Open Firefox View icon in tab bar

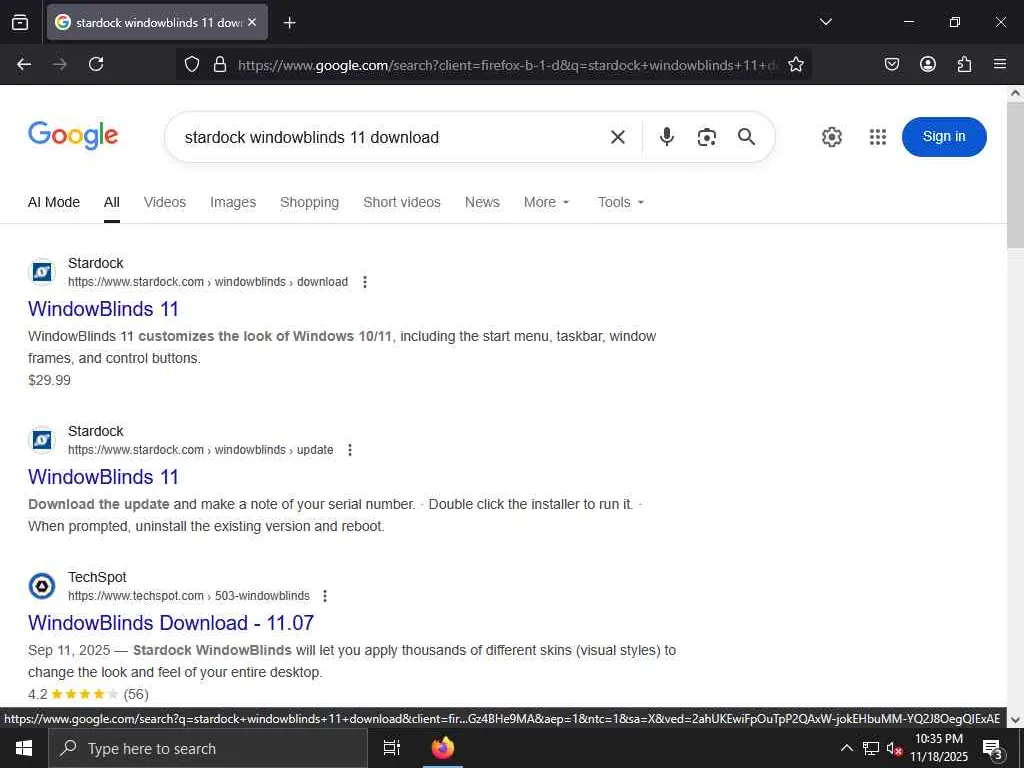pos(20,22)
